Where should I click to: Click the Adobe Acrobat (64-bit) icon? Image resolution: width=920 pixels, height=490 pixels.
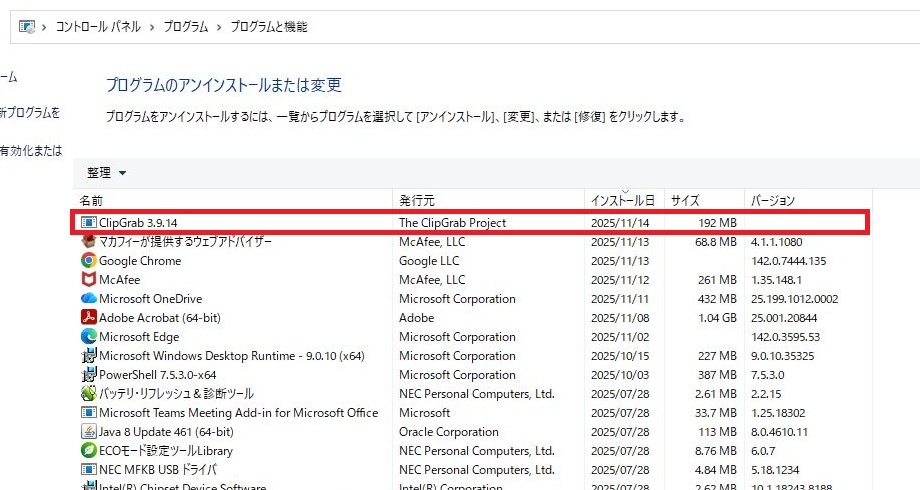[88, 318]
